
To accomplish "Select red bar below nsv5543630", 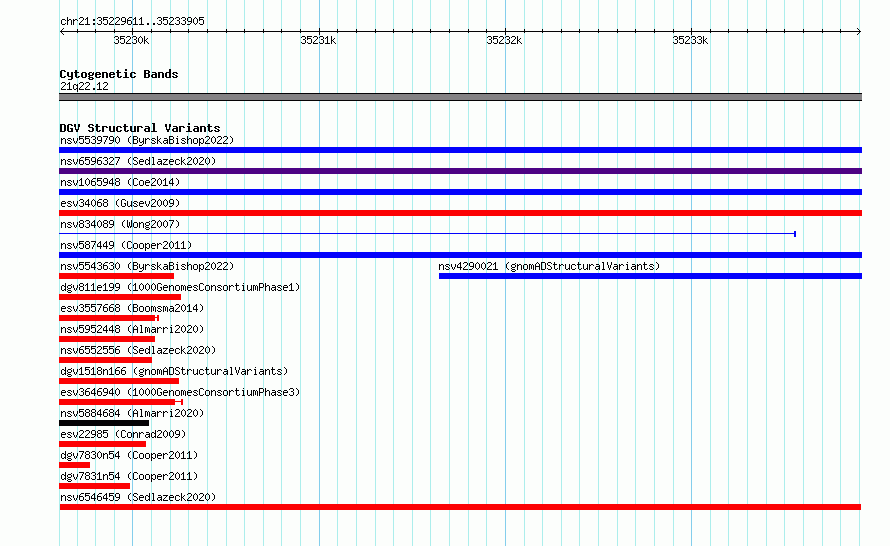I will point(116,276).
